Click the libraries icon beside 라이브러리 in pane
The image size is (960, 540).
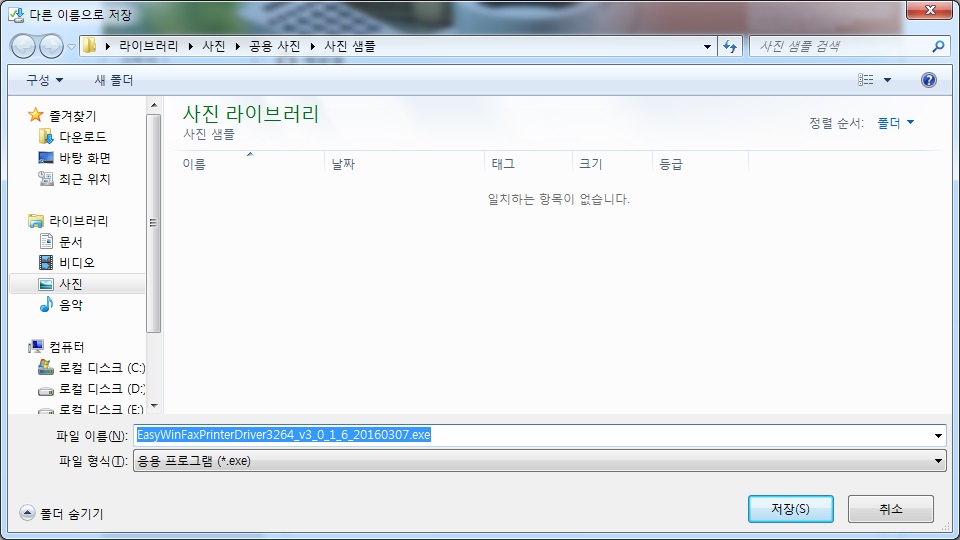coord(36,220)
